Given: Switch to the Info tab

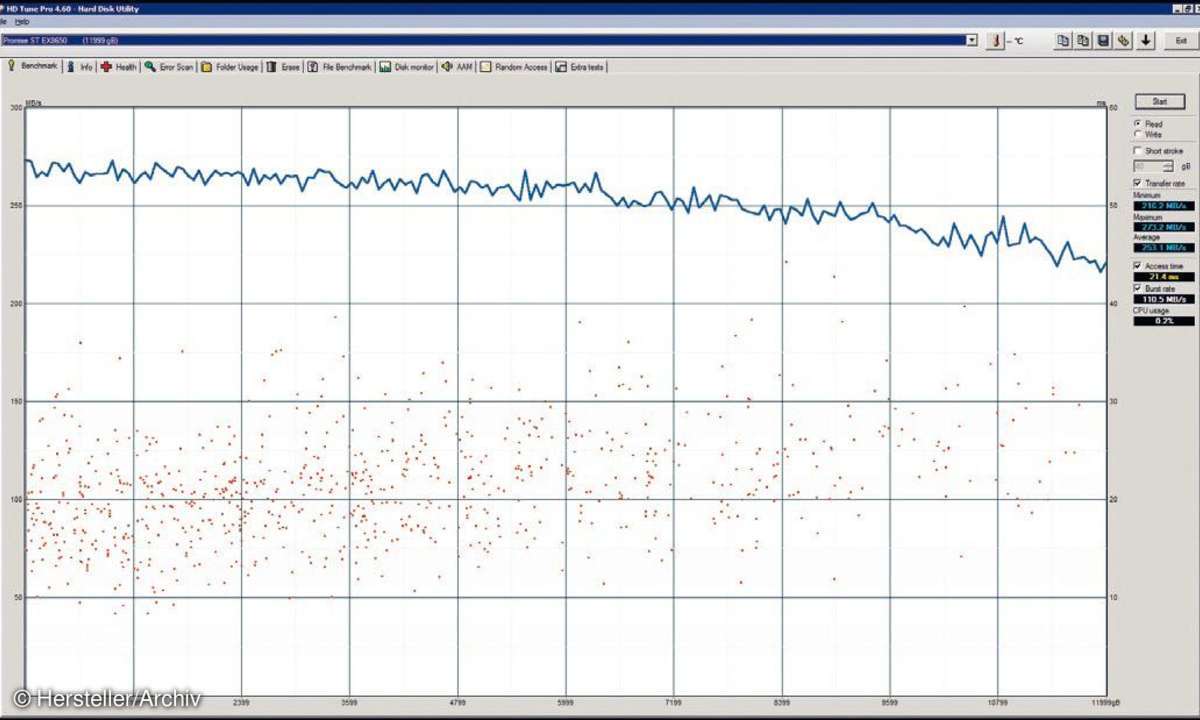Looking at the screenshot, I should pos(79,67).
